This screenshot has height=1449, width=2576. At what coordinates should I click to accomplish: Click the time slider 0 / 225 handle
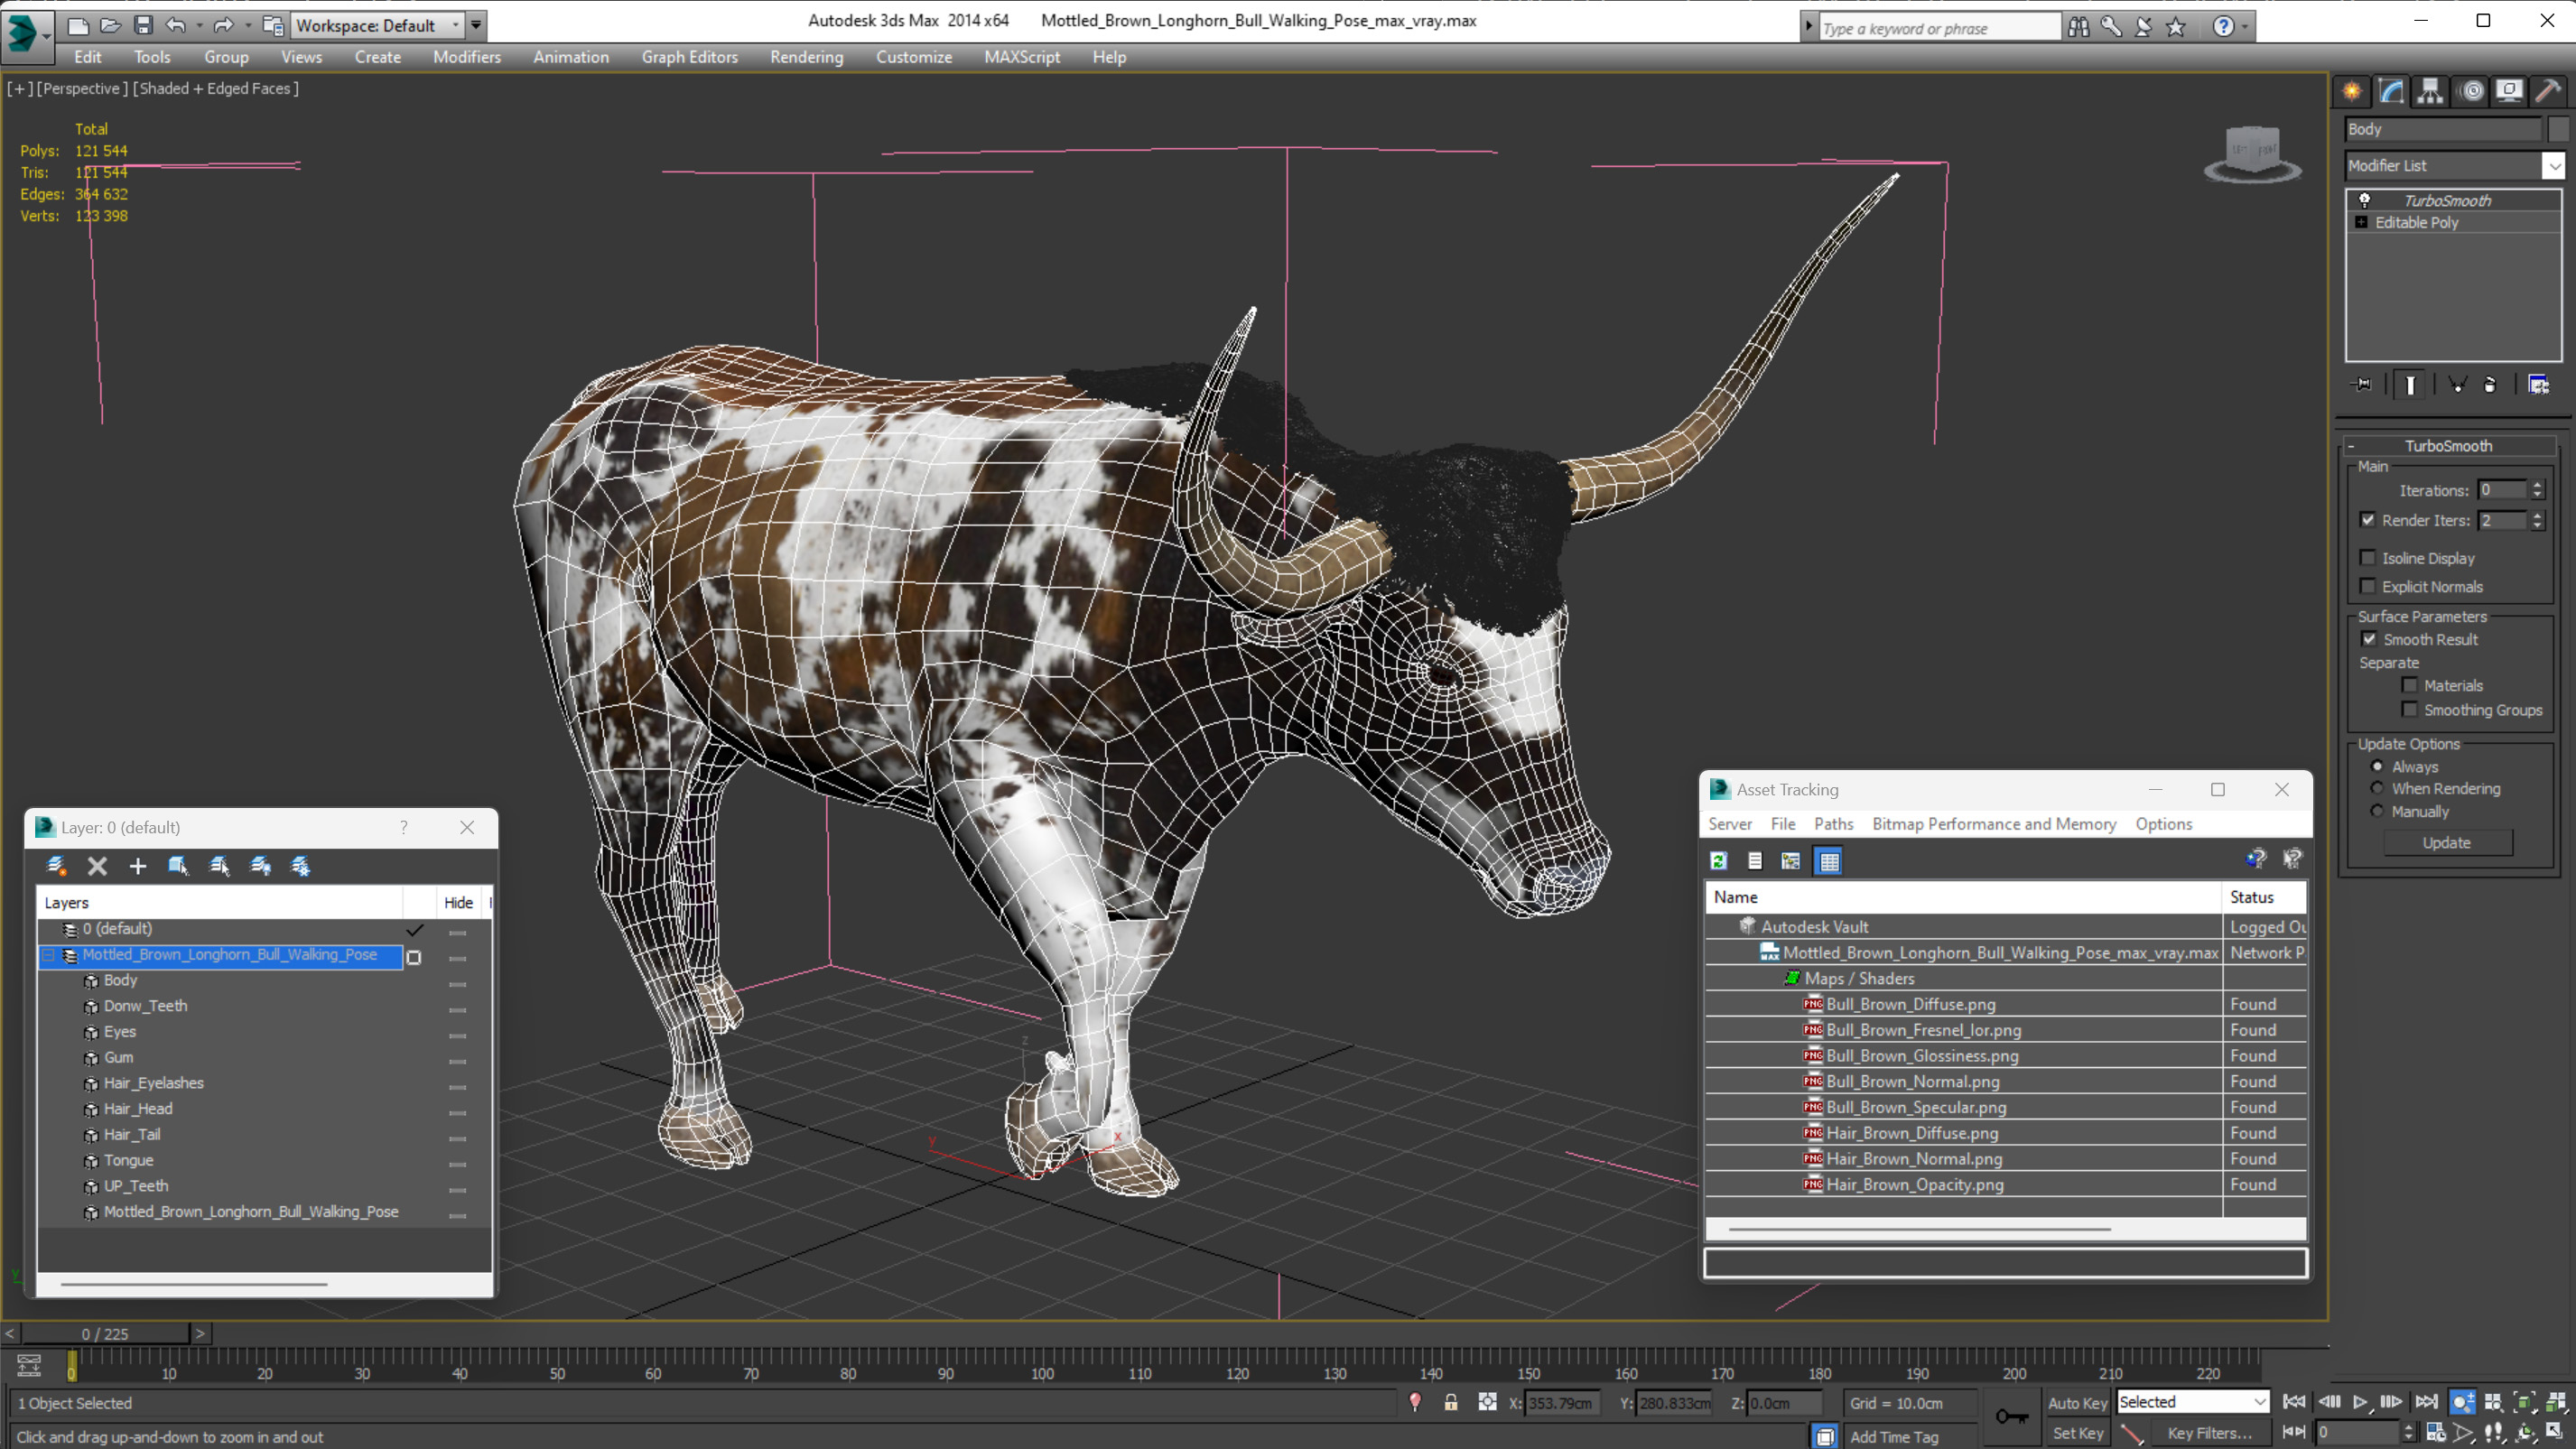click(x=105, y=1334)
